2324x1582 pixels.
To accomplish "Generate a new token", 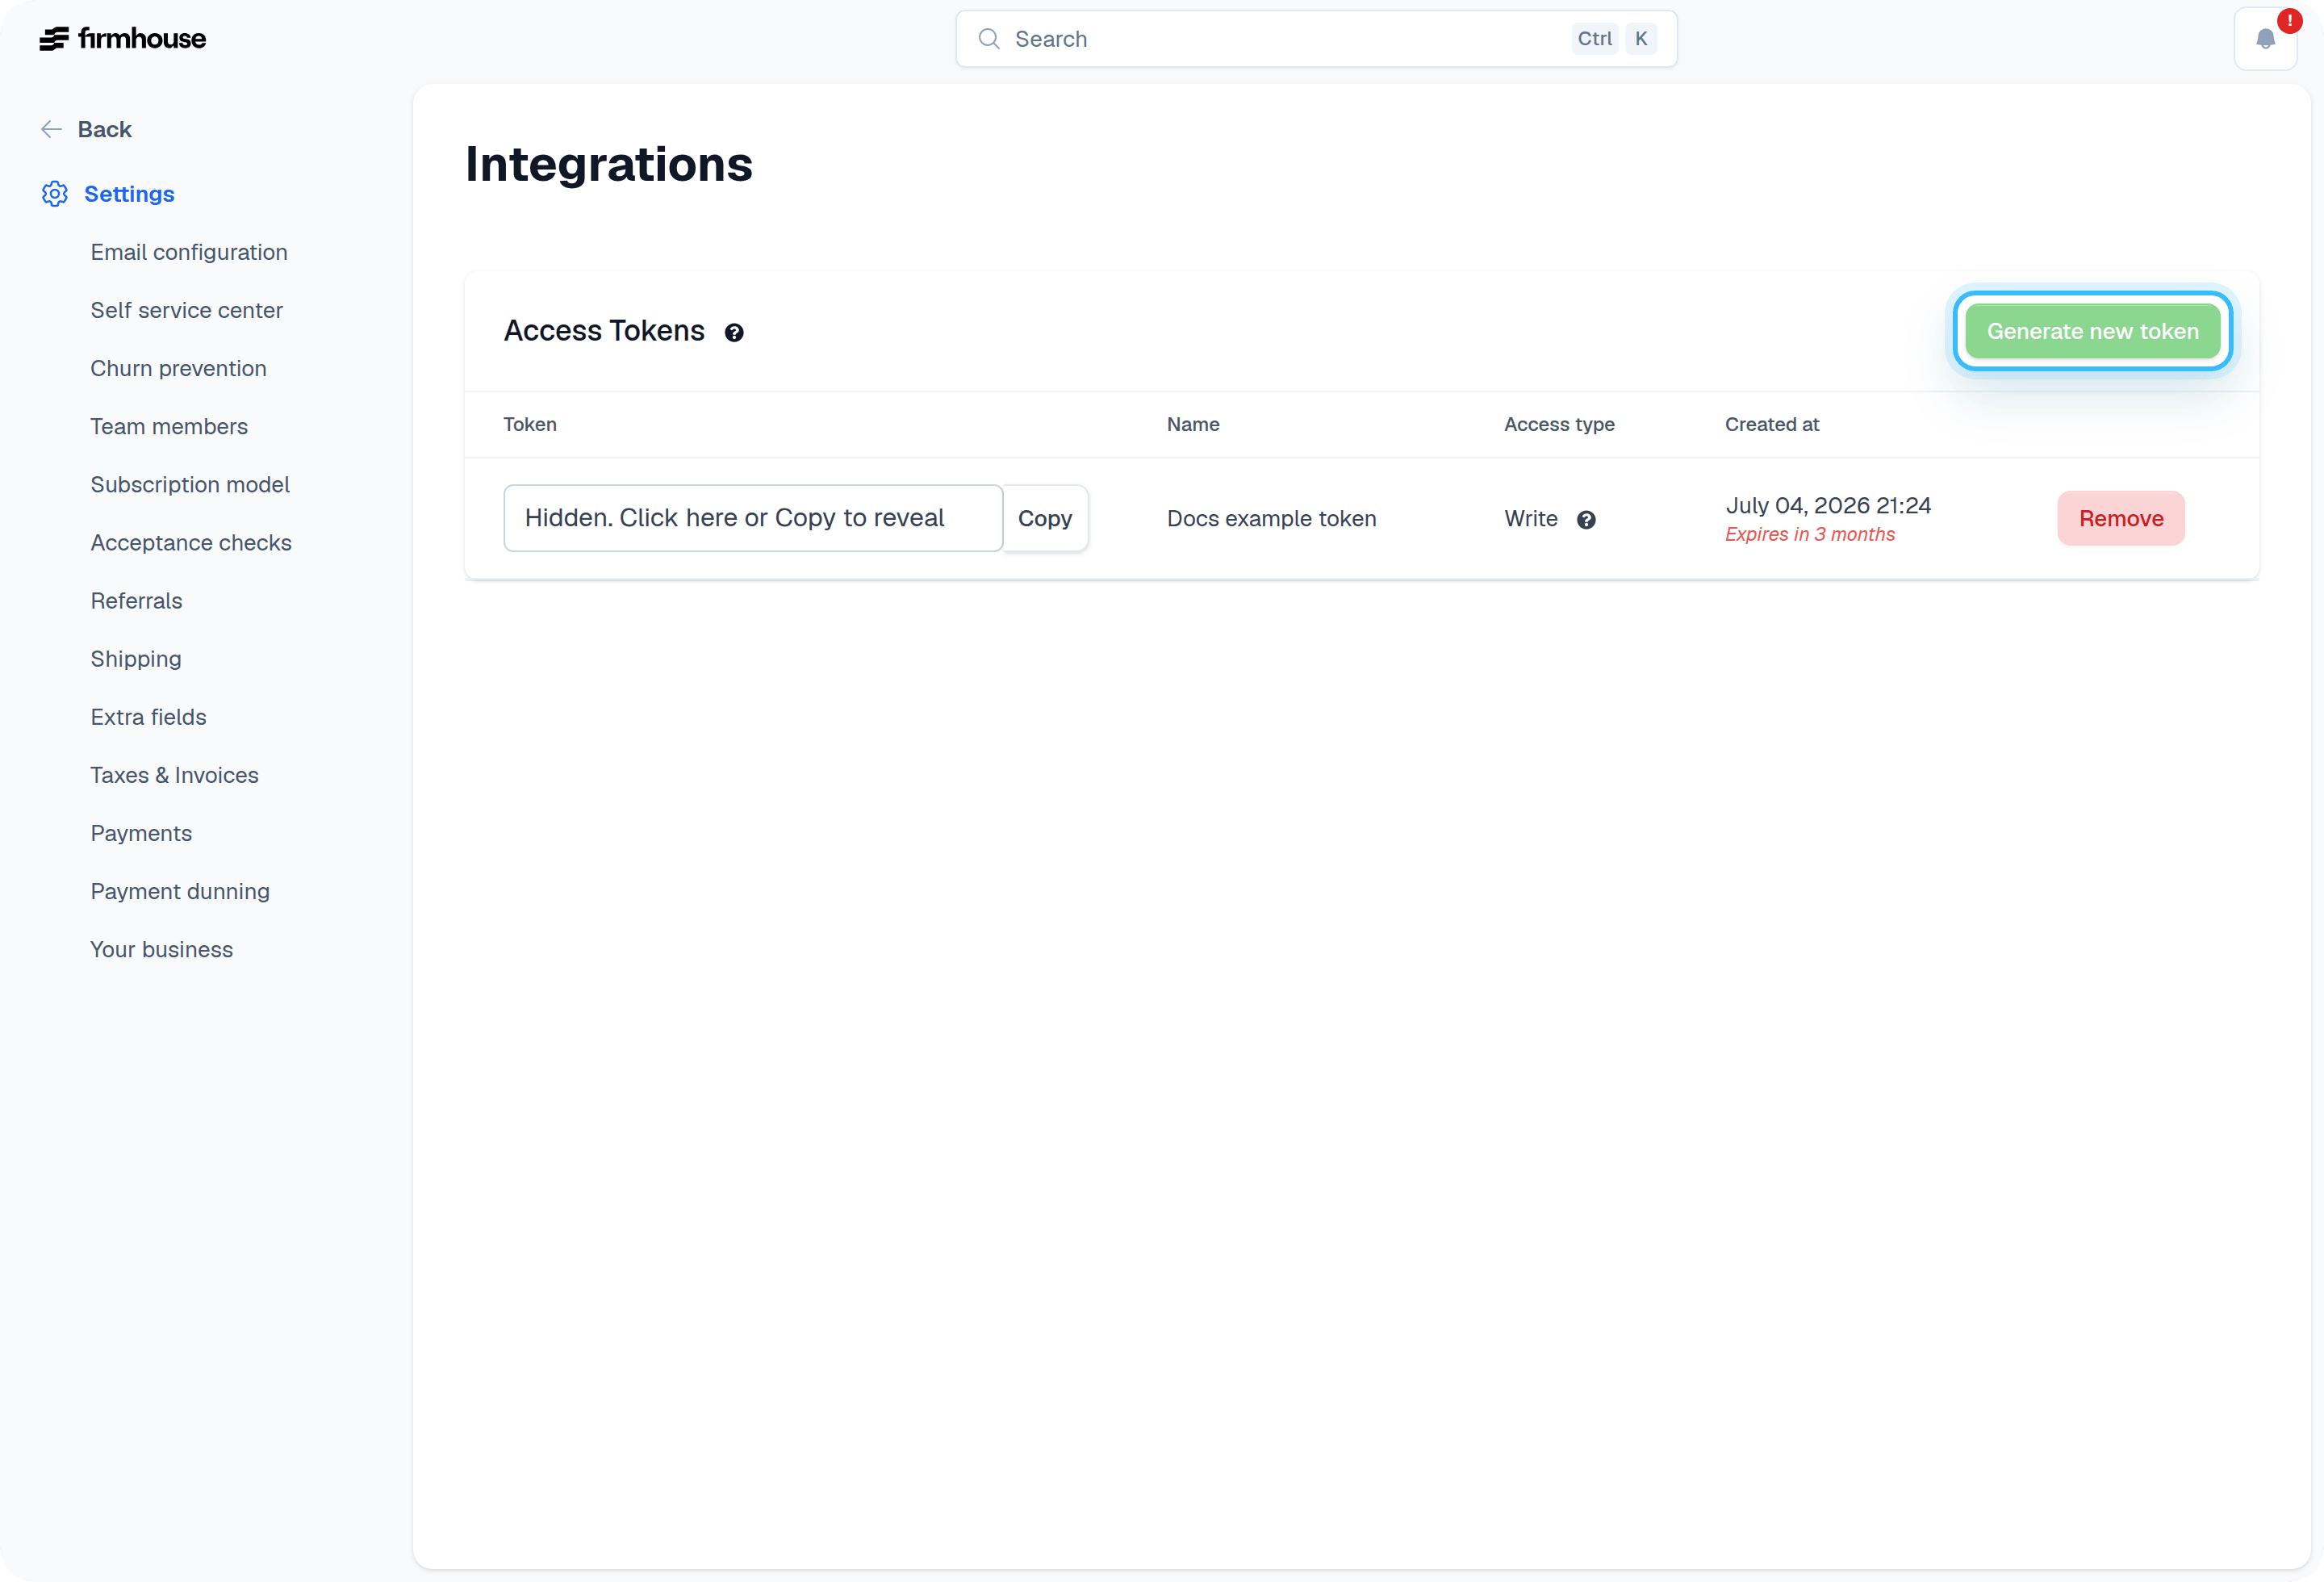I will (2092, 331).
